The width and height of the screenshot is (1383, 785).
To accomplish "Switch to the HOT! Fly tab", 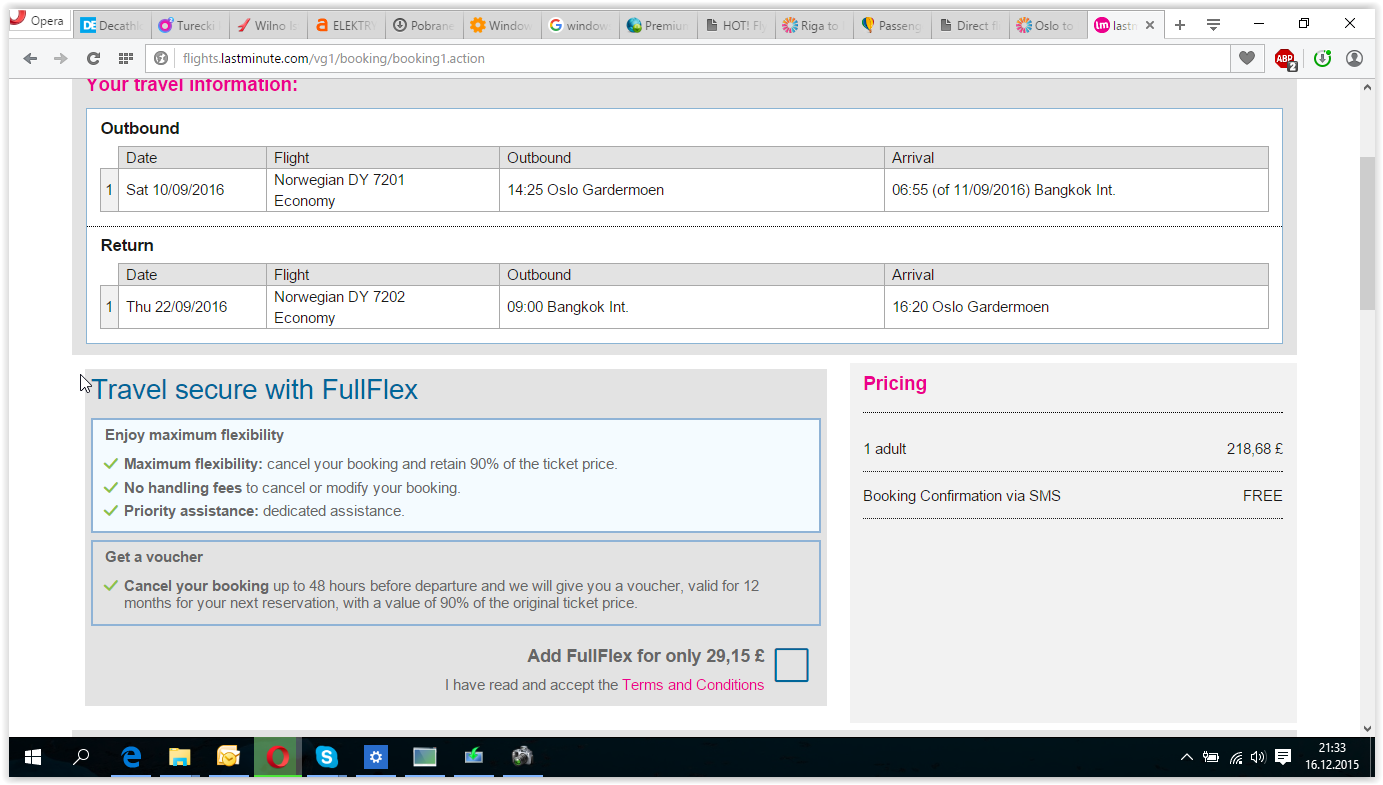I will coord(735,26).
